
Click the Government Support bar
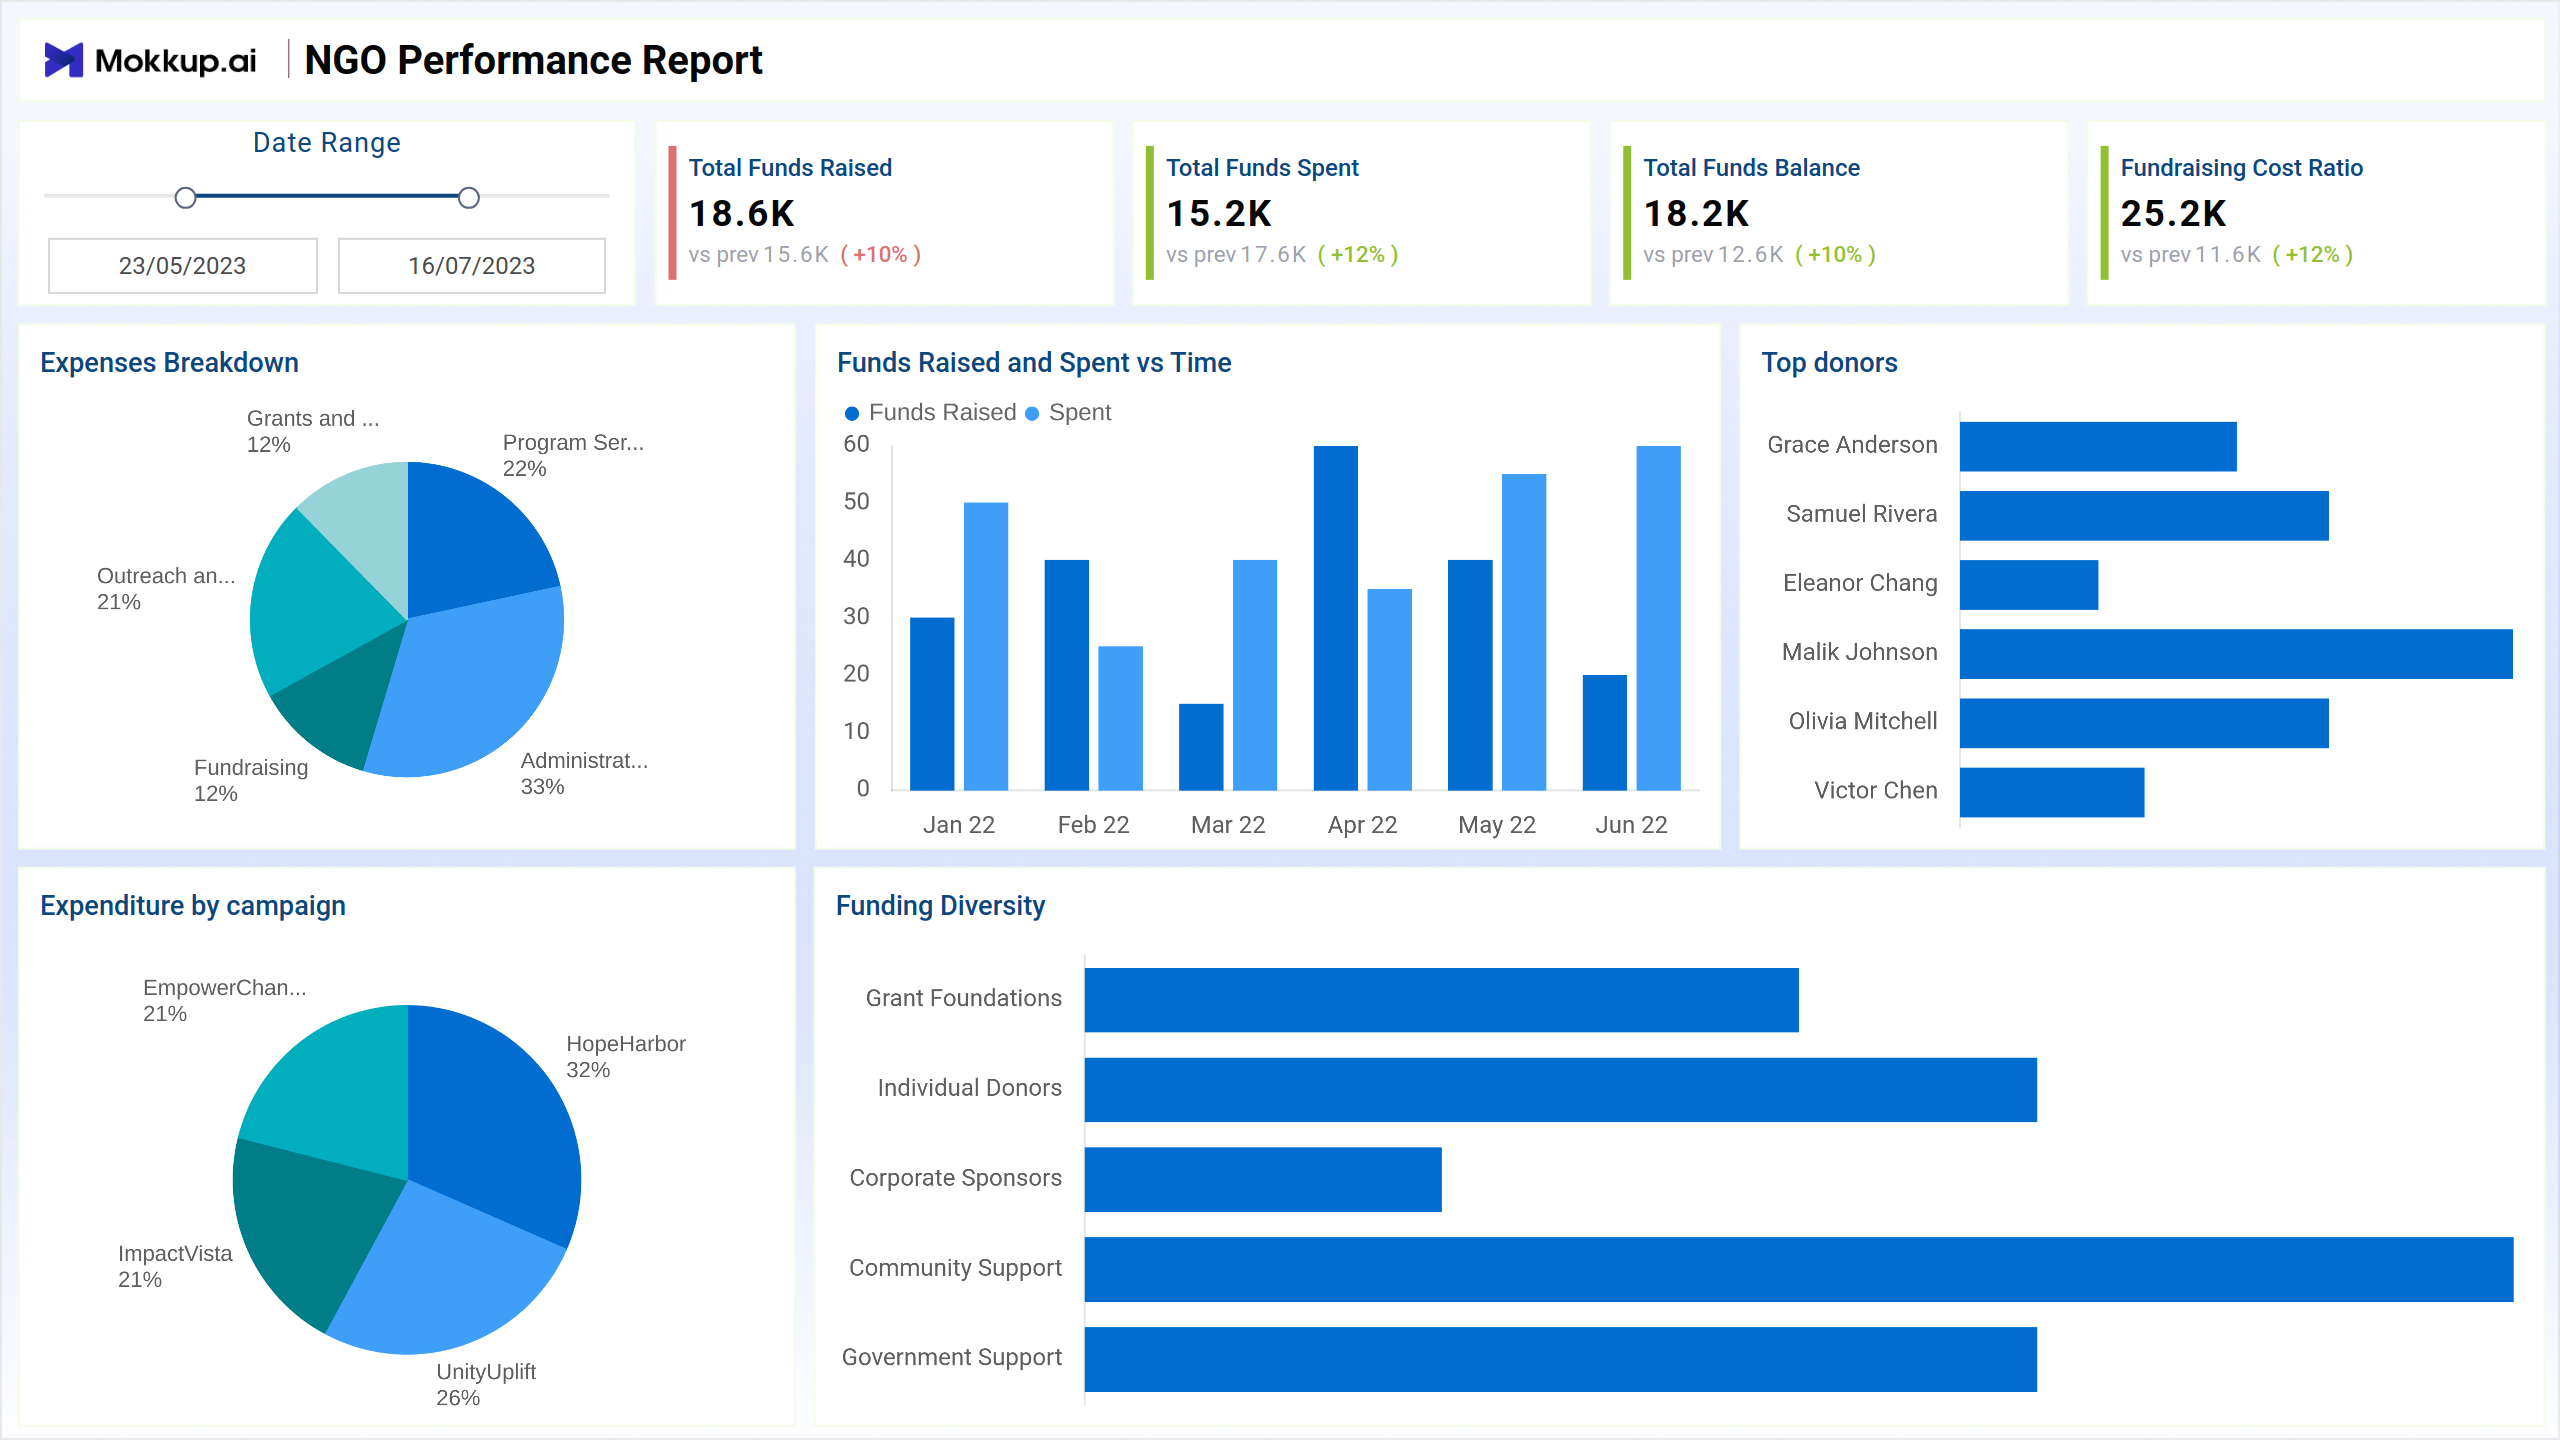[1561, 1360]
